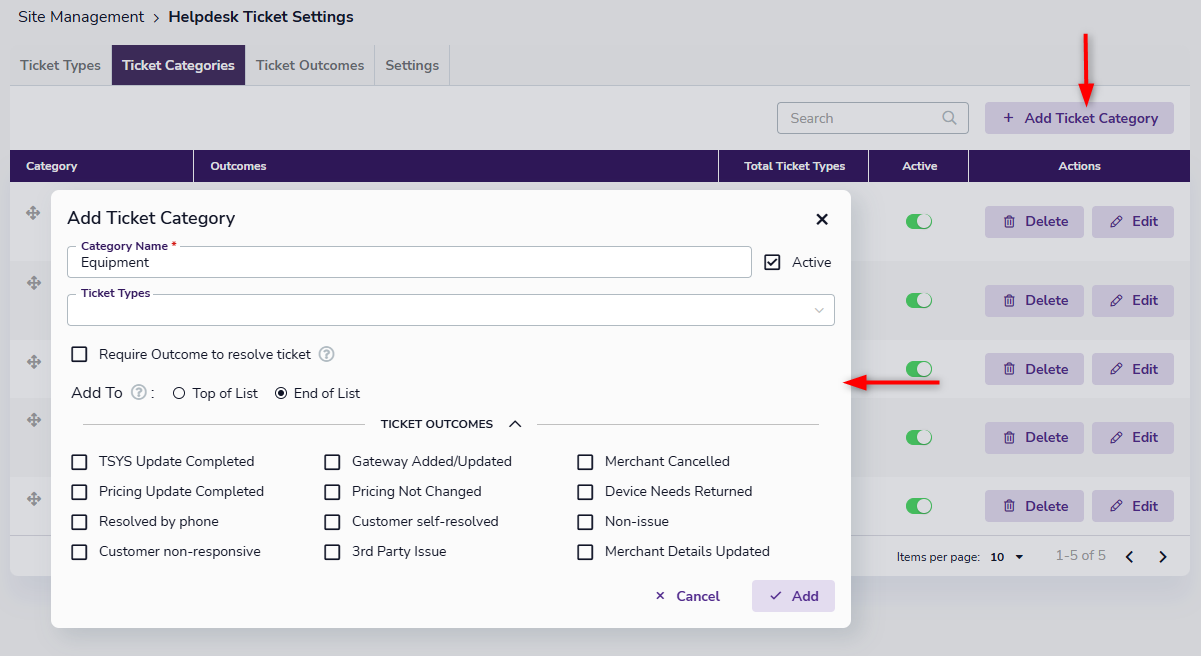Check TSYS Update Completed outcome

[x=79, y=462]
